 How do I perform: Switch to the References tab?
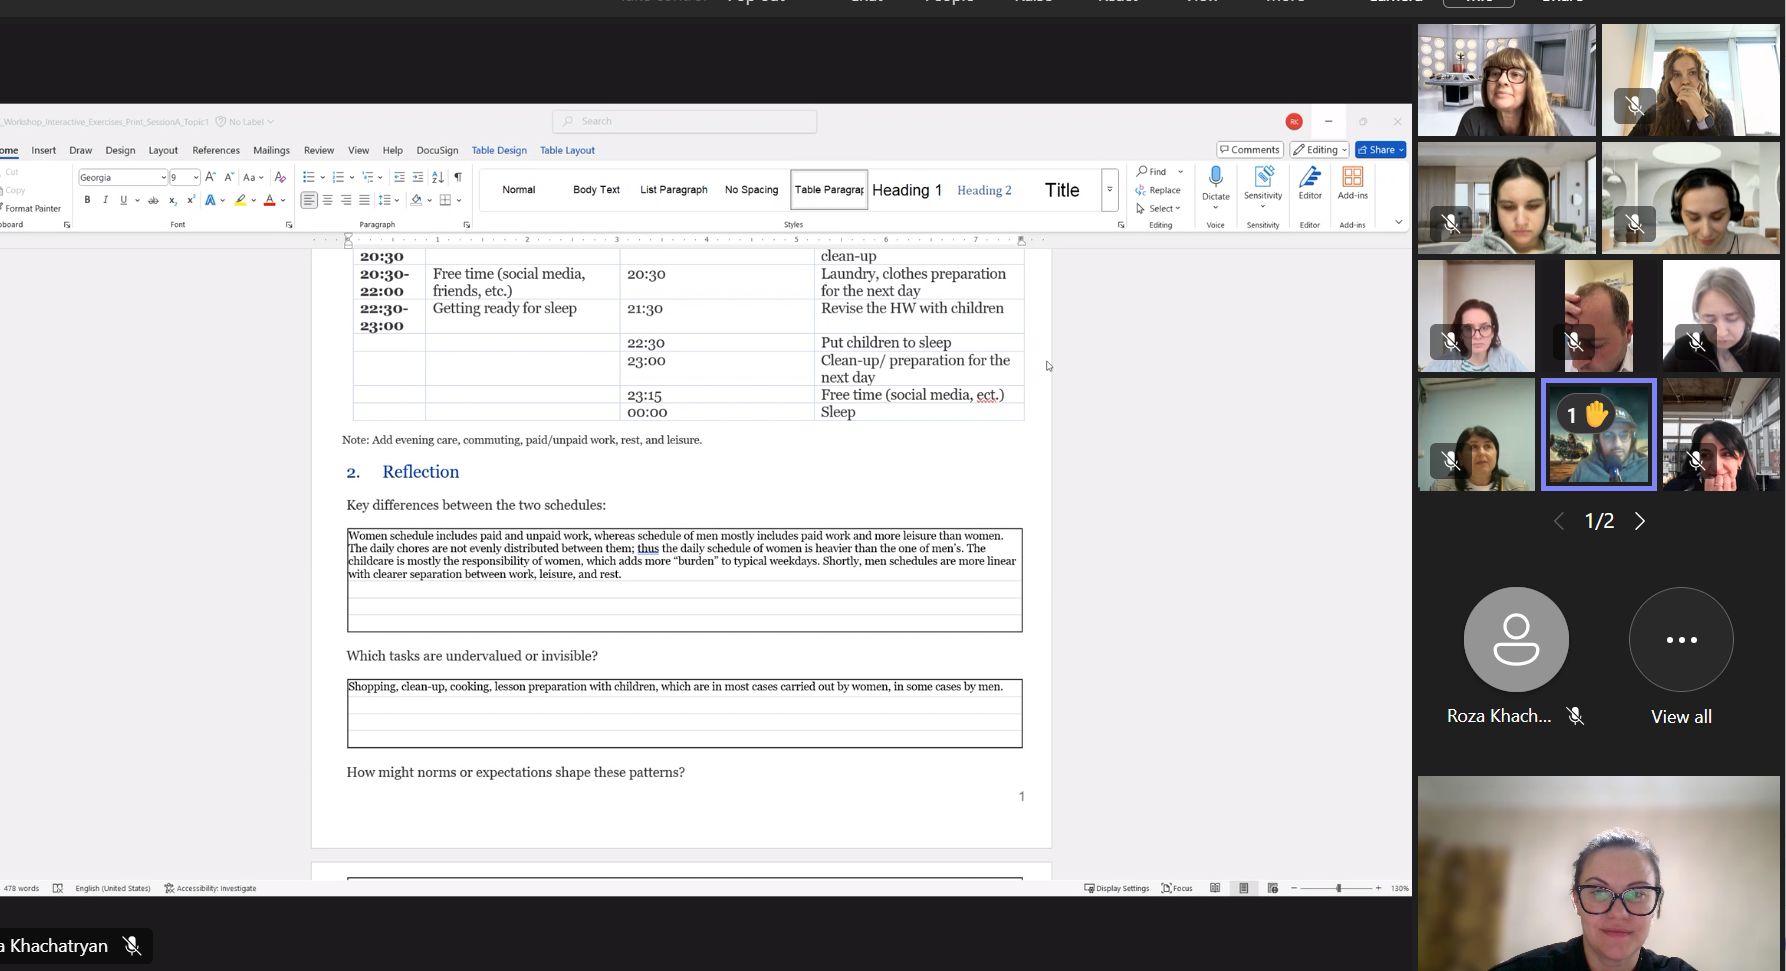[x=216, y=150]
